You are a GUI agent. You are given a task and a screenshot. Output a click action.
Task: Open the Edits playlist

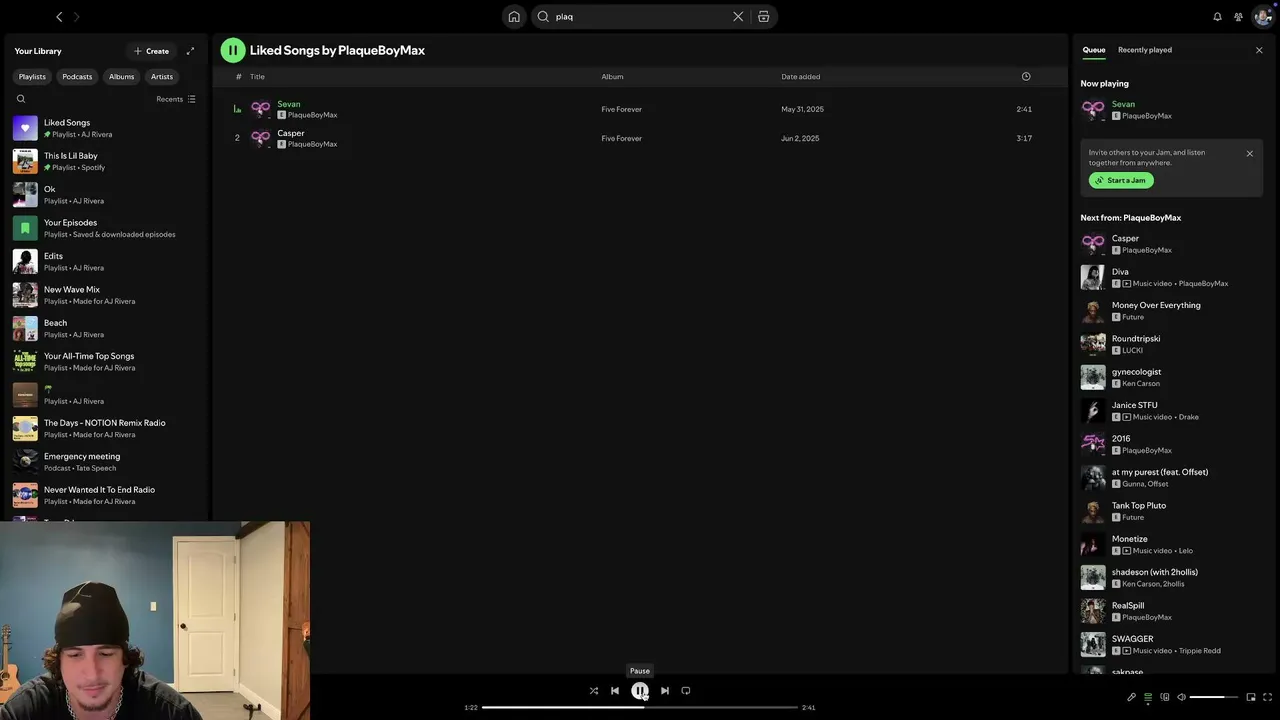pos(108,261)
